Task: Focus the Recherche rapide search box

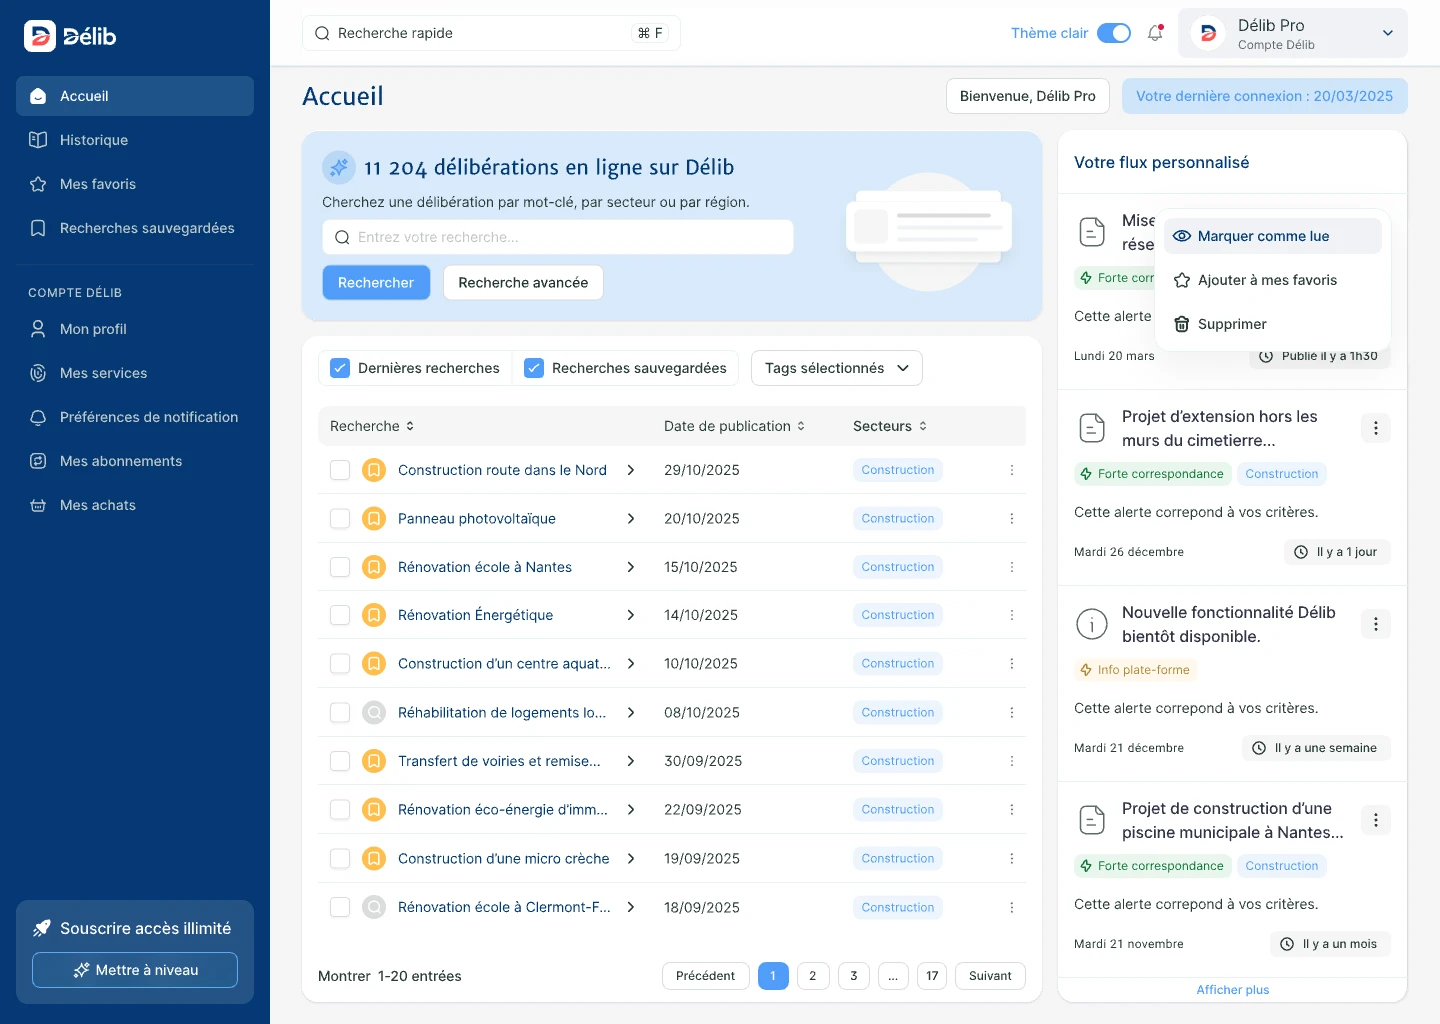Action: [x=491, y=33]
